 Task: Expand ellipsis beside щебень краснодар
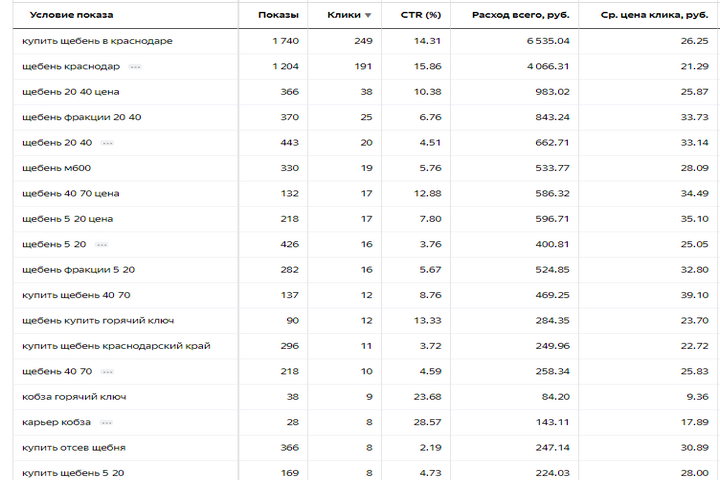135,67
